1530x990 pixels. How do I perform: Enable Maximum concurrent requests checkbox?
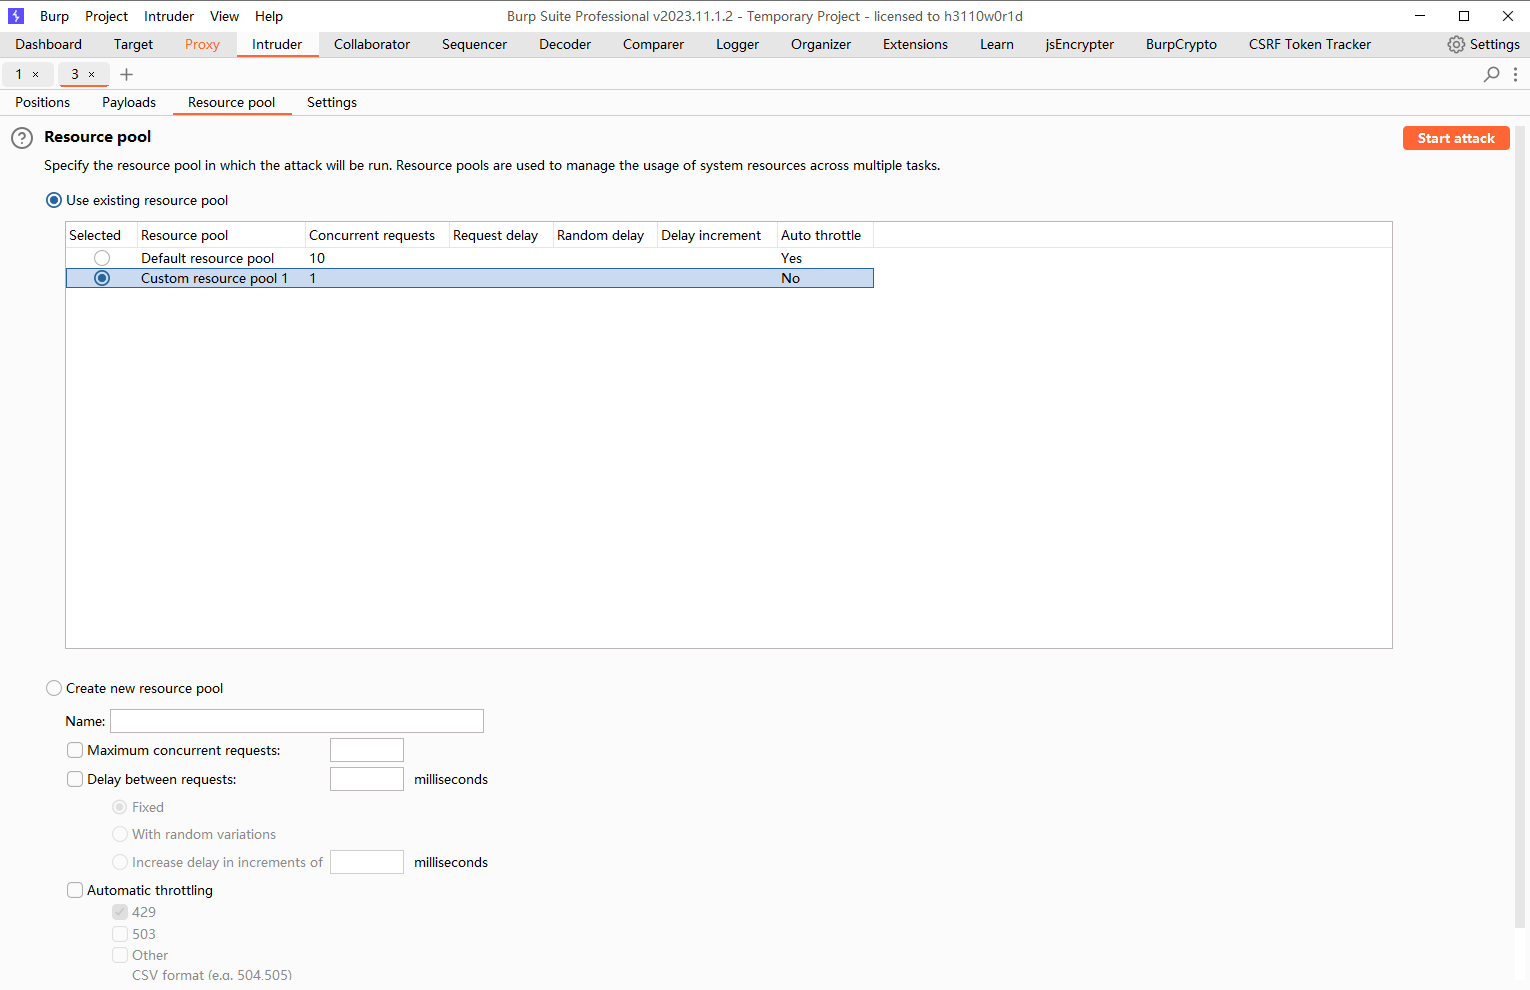click(x=75, y=750)
